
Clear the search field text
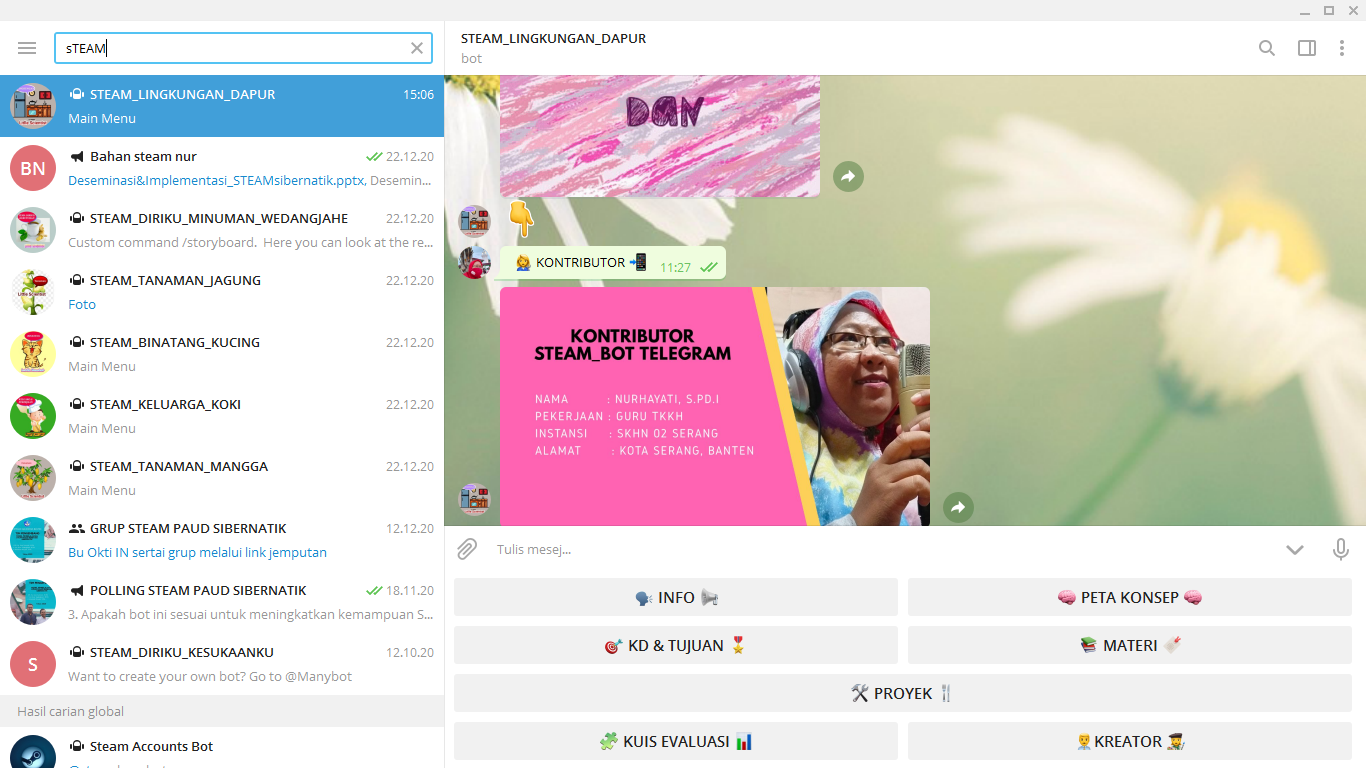[417, 48]
